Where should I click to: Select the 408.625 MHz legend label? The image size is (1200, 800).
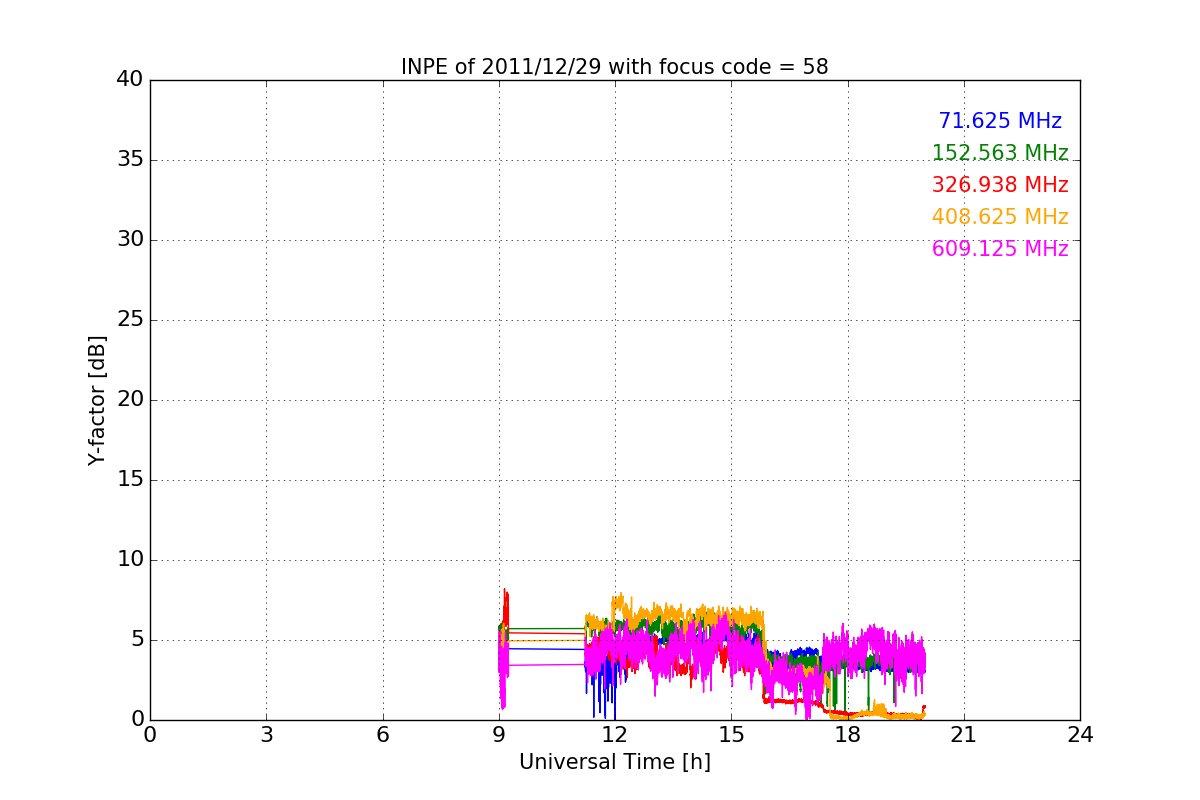click(1000, 217)
